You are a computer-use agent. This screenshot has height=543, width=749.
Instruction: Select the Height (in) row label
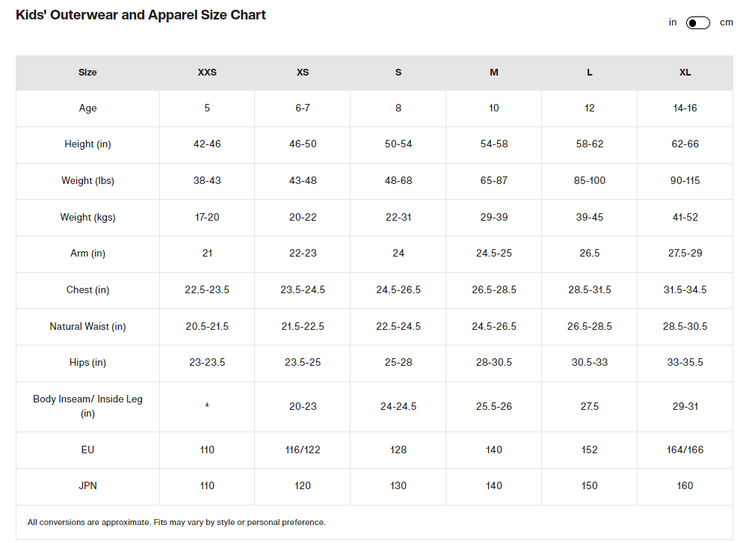tap(88, 144)
